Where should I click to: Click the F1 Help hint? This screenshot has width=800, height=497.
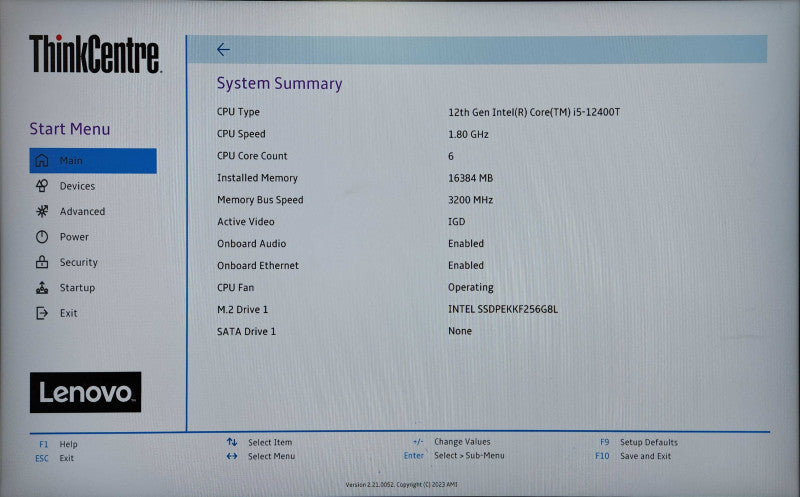tap(58, 444)
